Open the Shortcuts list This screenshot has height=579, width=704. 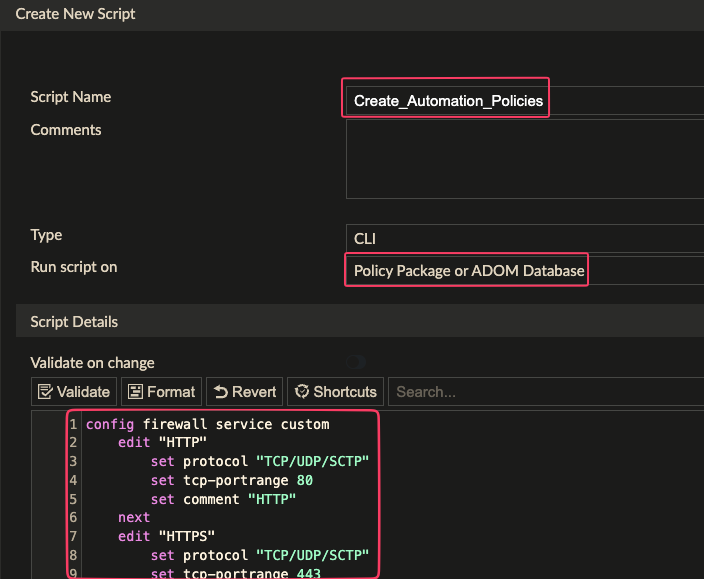[x=334, y=392]
